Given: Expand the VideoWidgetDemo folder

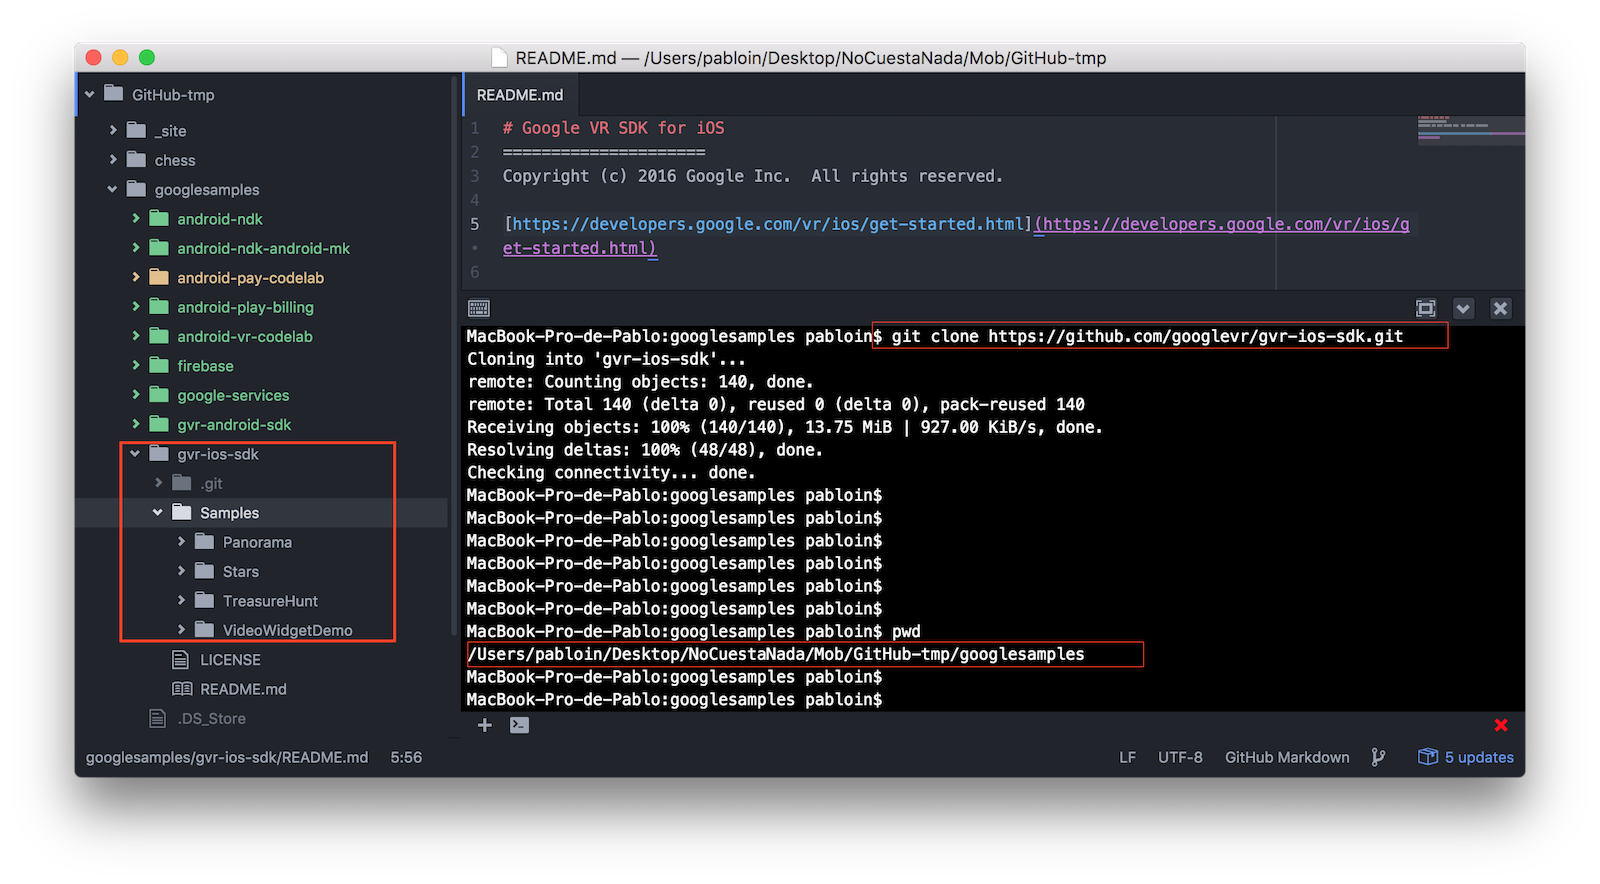Looking at the screenshot, I should coord(182,630).
